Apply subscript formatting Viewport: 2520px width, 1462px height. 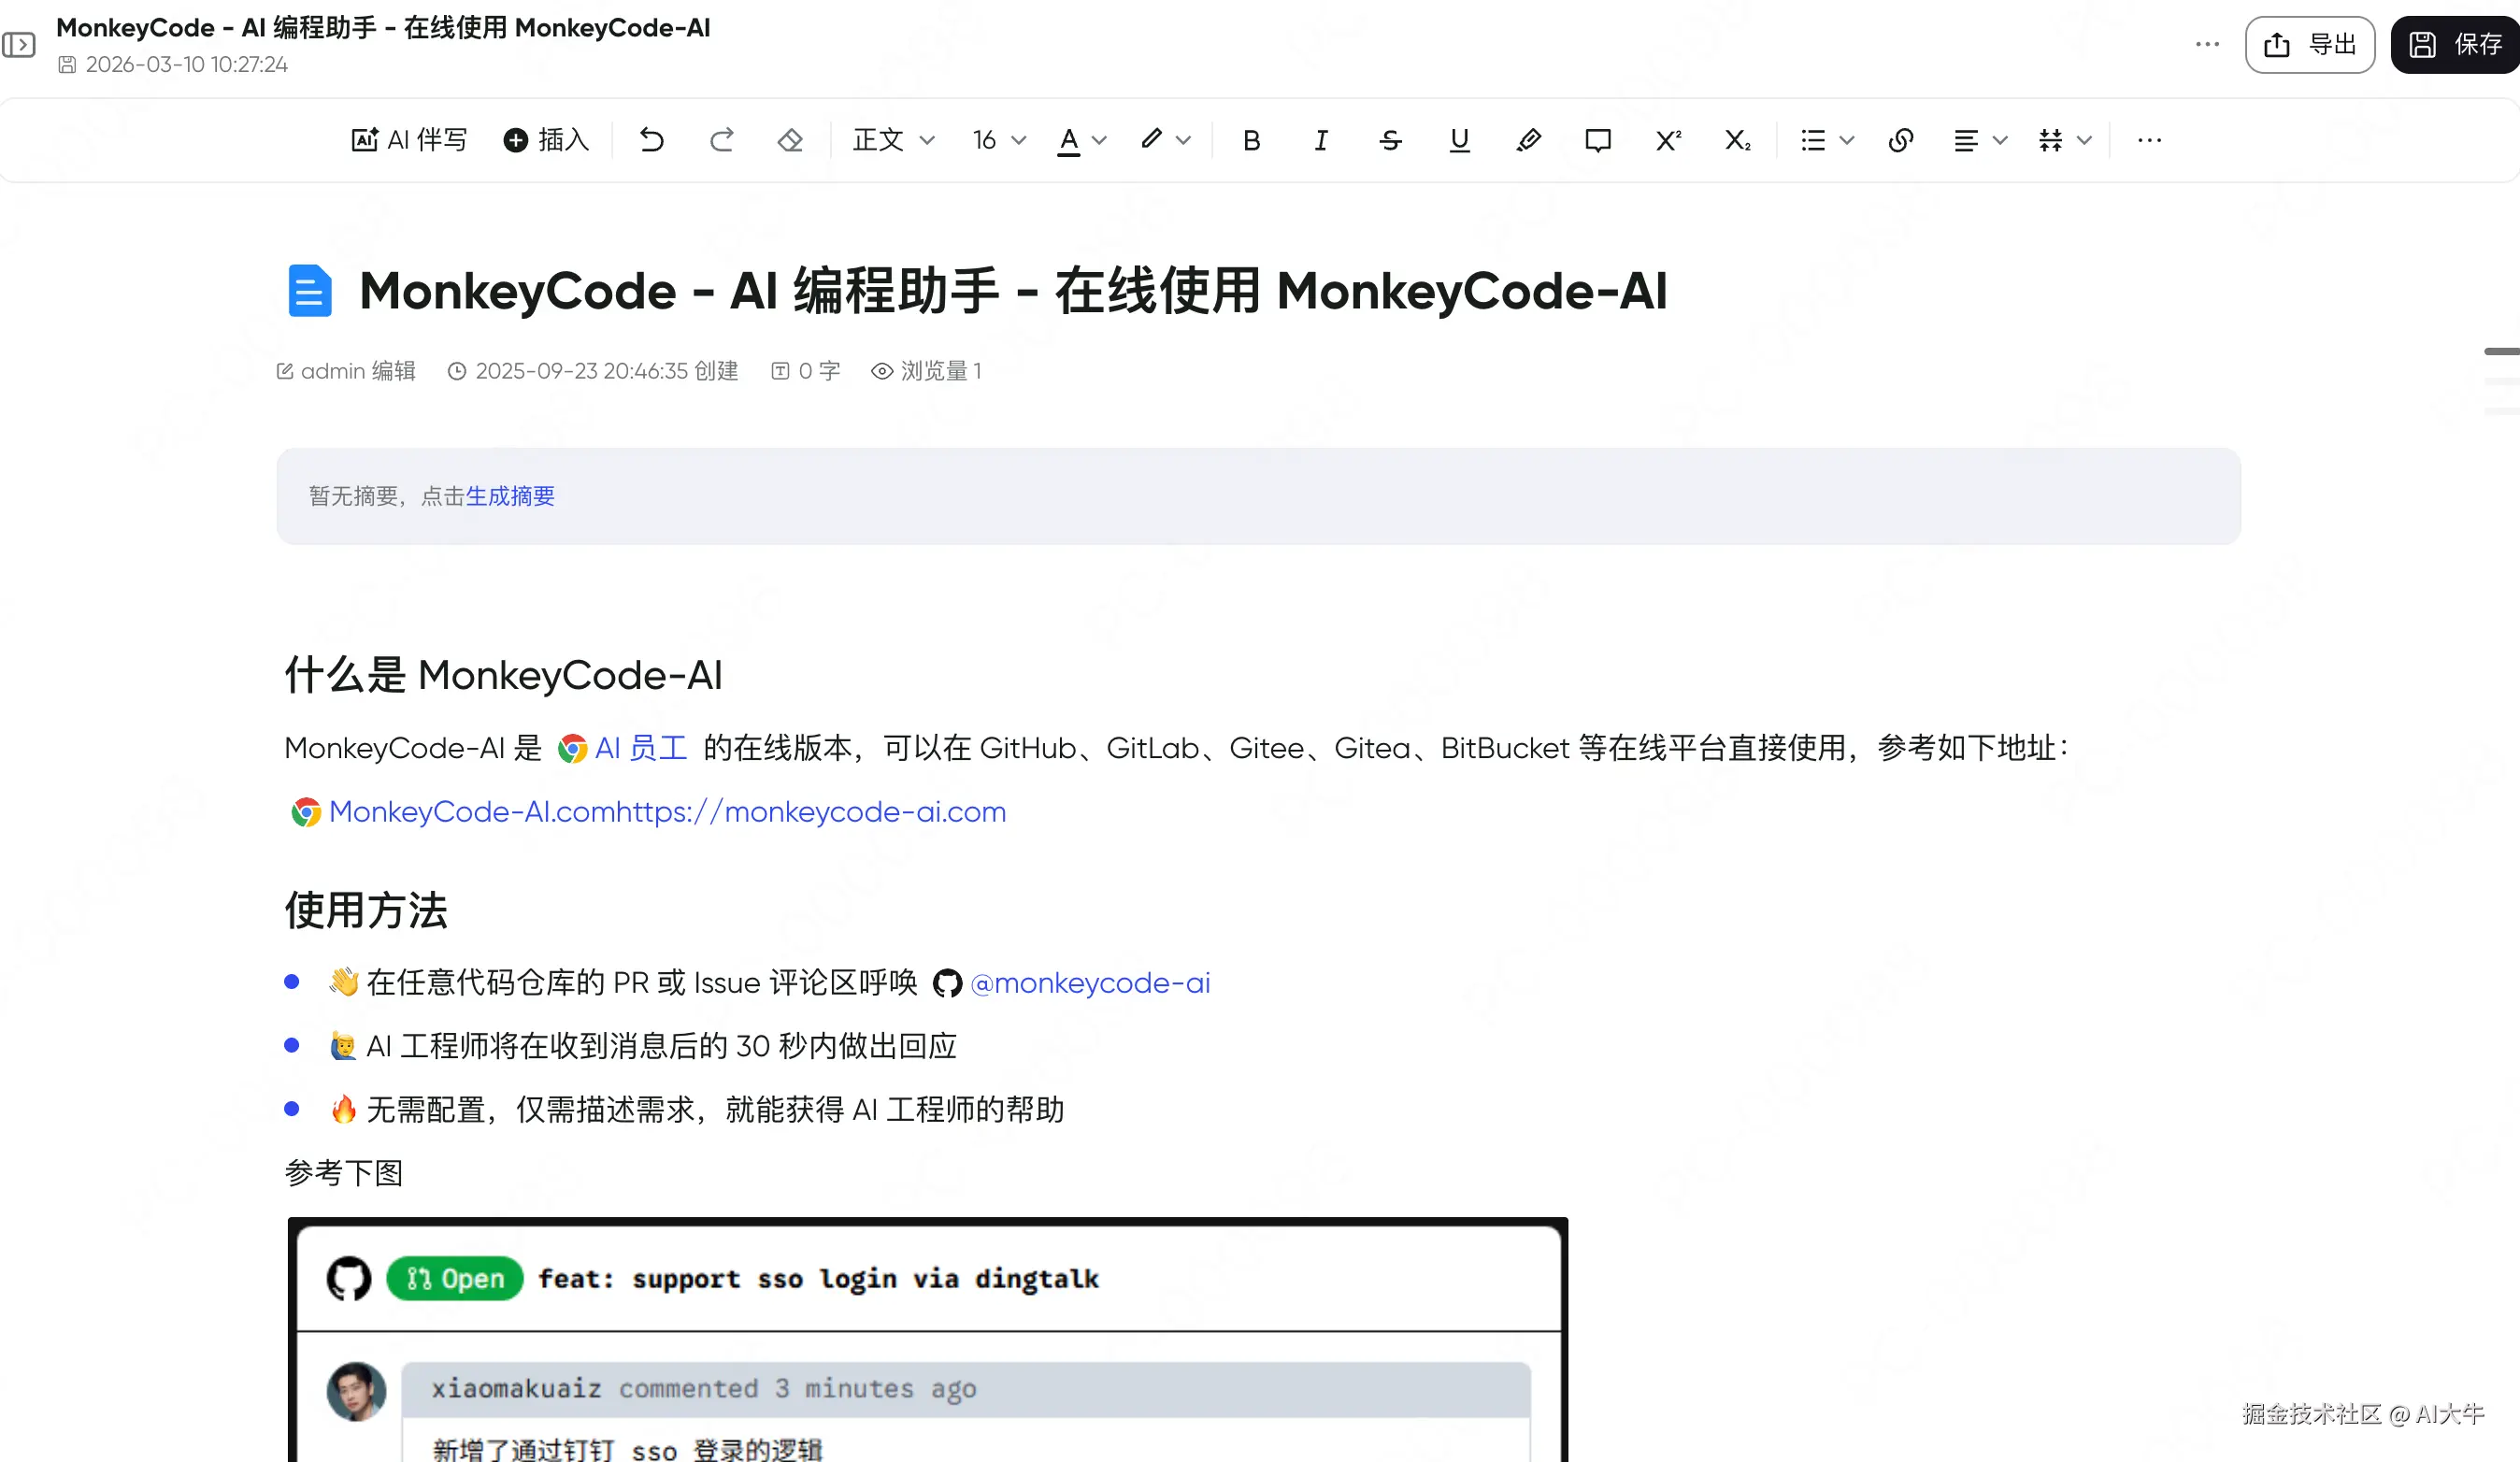coord(1737,140)
